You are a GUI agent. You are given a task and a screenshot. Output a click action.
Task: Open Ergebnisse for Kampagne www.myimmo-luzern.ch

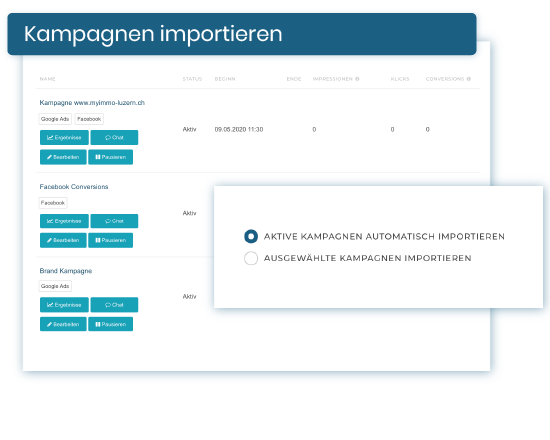coord(64,138)
